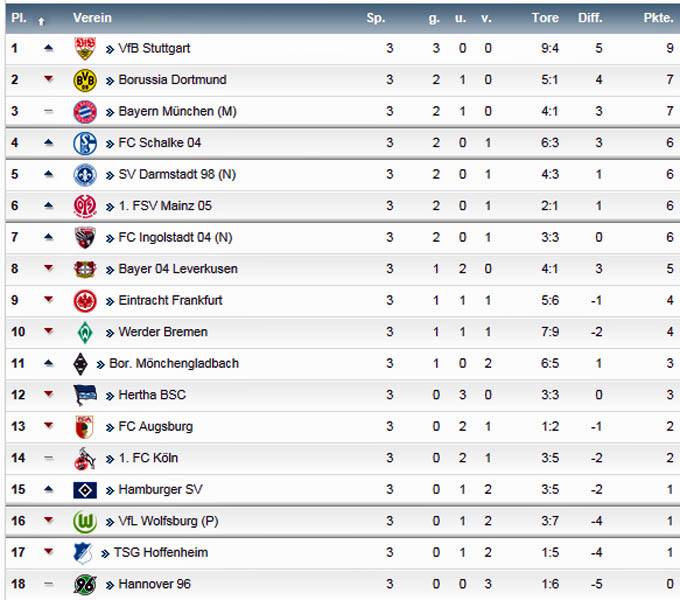Click the sort arrow next to Pl.

(41, 21)
